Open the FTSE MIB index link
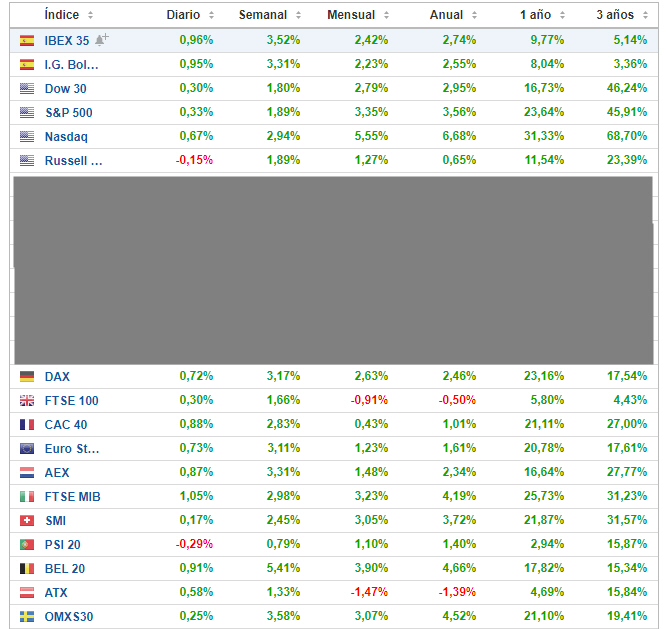 coord(72,497)
